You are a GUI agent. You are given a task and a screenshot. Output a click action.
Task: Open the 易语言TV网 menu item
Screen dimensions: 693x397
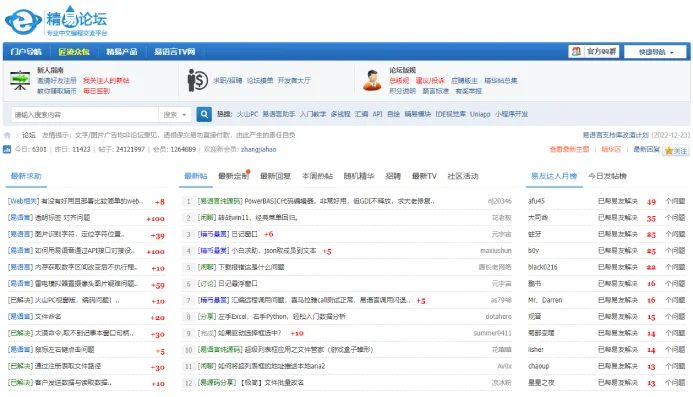pyautogui.click(x=175, y=52)
